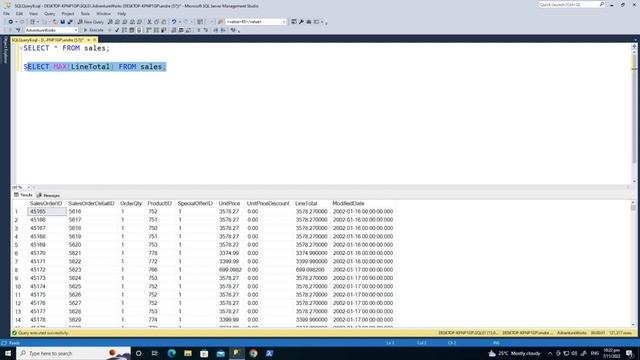Click the Cut scissors icon
This screenshot has width=640, height=360.
[149, 22]
